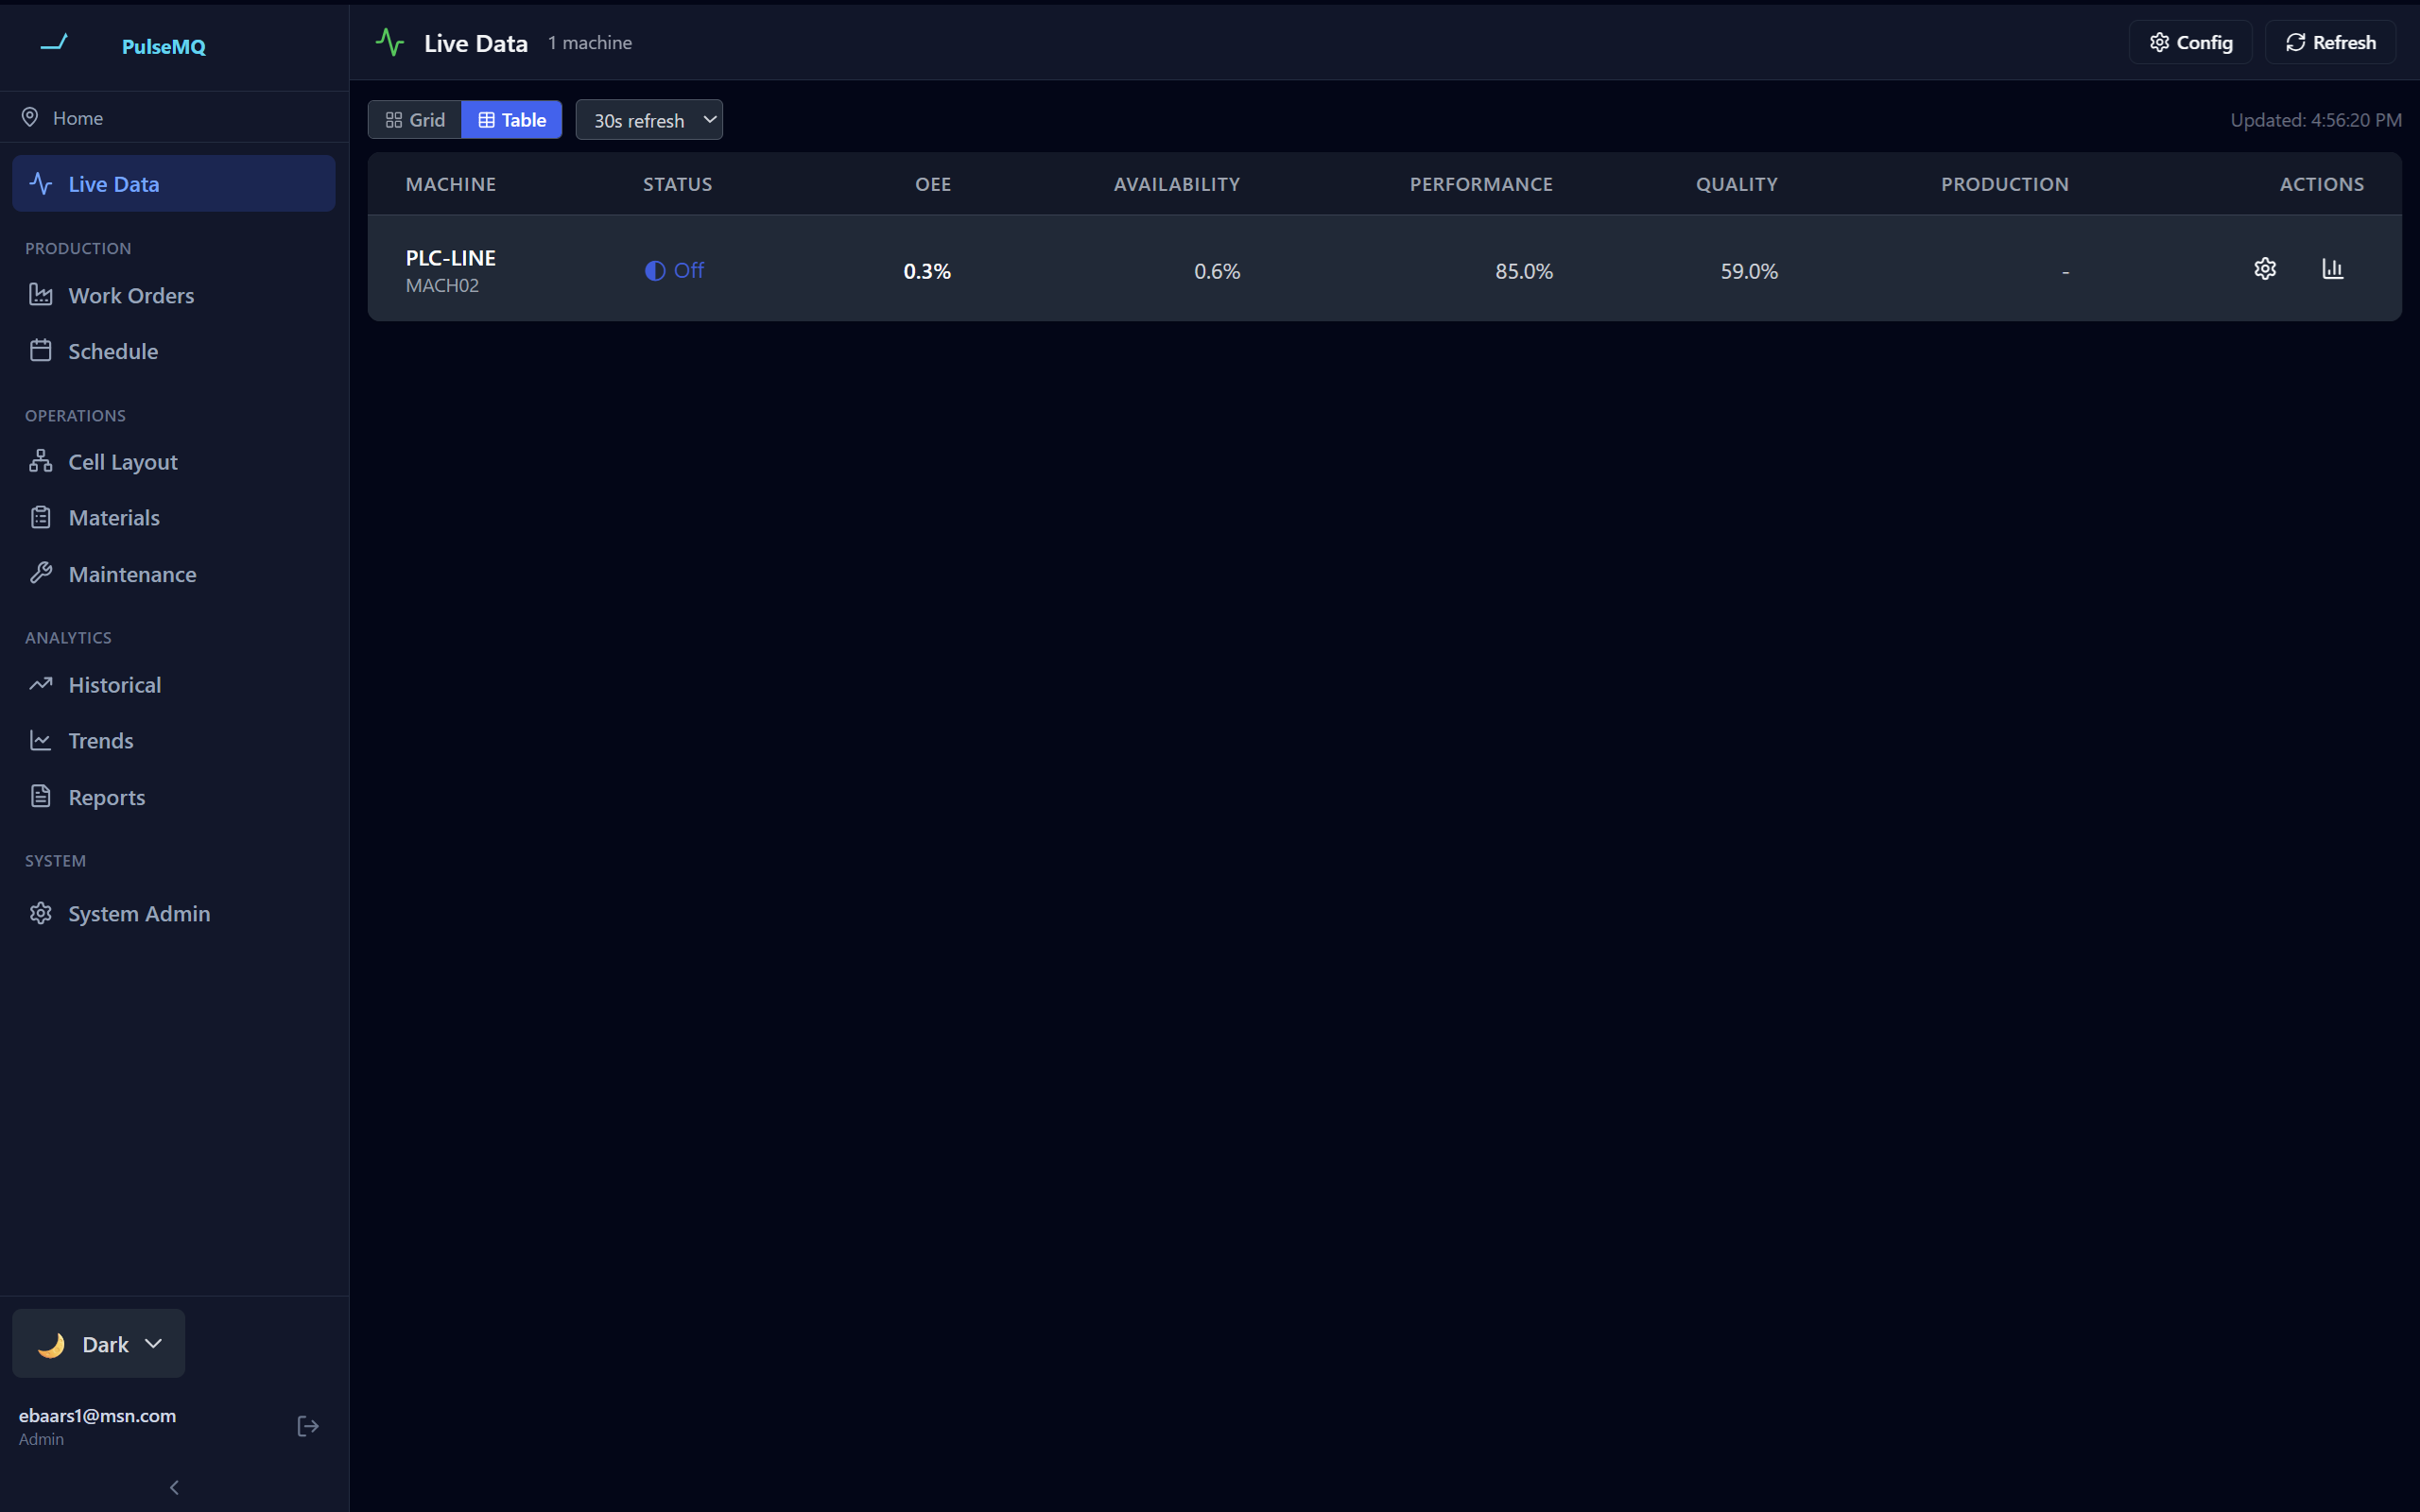
Task: Collapse the sidebar with the chevron
Action: 174,1487
